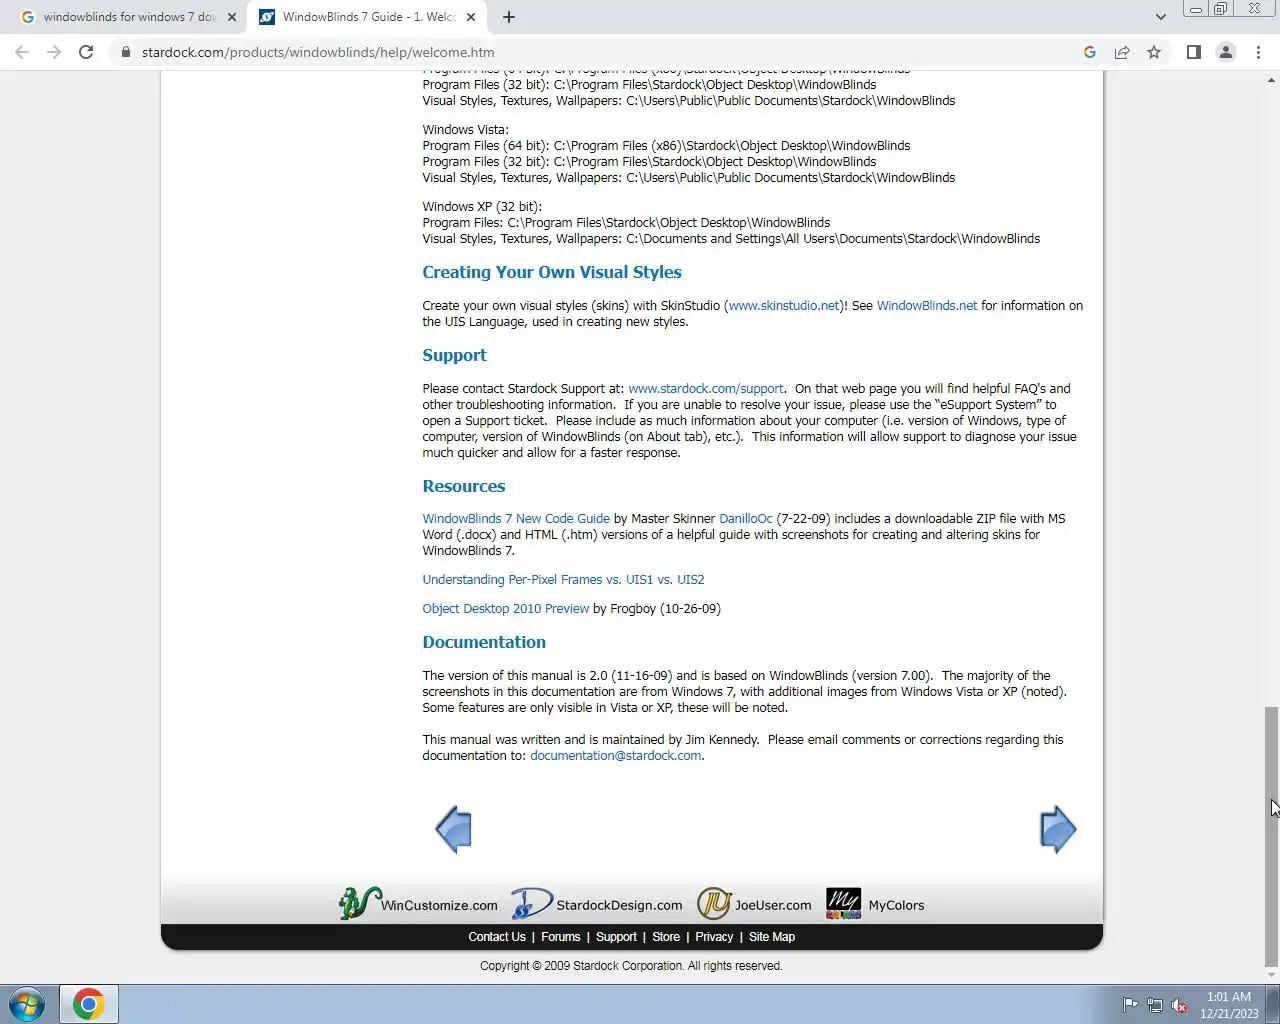Open WindowBlinds 7 New Code Guide link

(516, 519)
